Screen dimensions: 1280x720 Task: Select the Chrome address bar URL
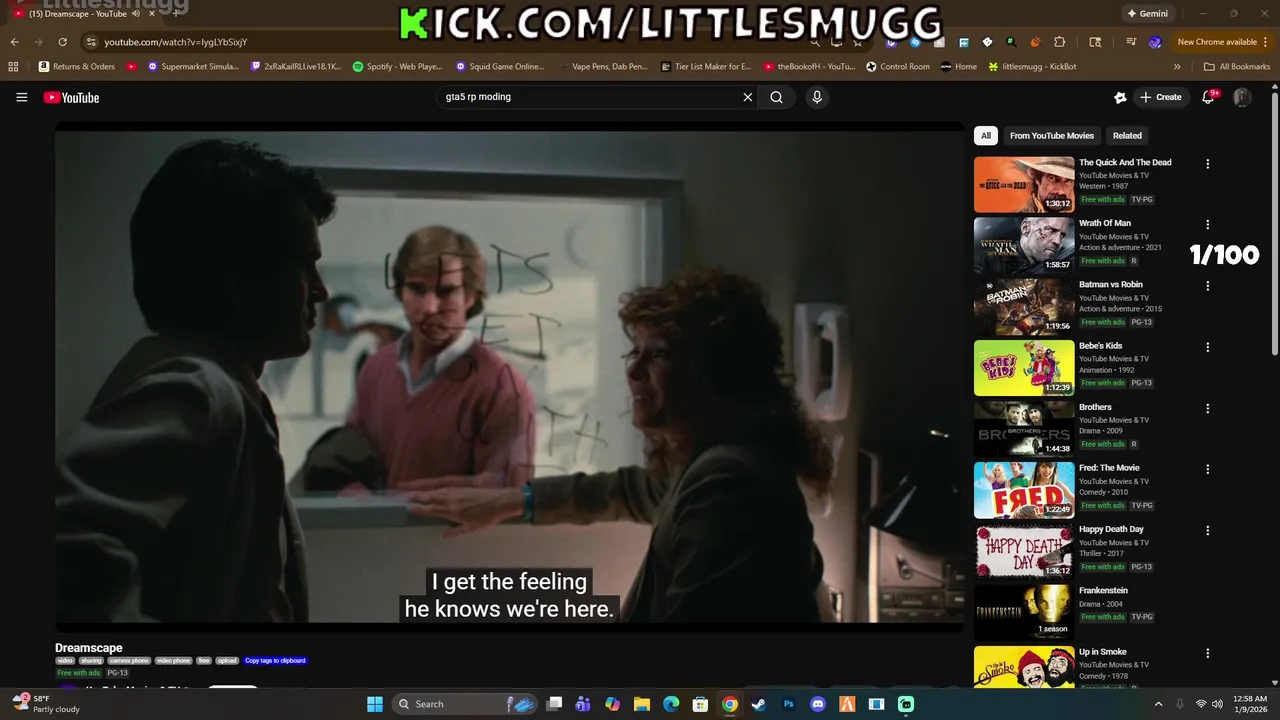(176, 42)
